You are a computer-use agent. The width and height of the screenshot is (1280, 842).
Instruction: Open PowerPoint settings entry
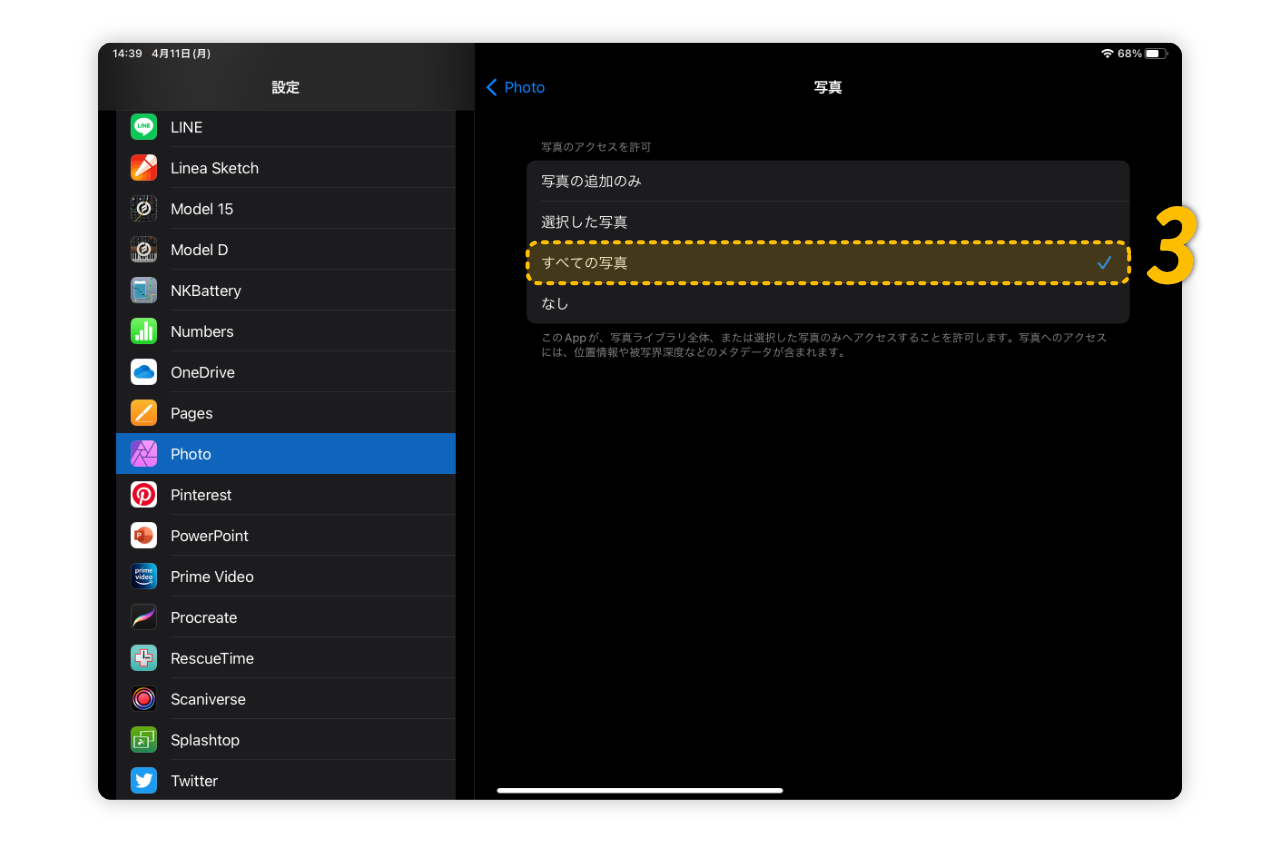[285, 536]
